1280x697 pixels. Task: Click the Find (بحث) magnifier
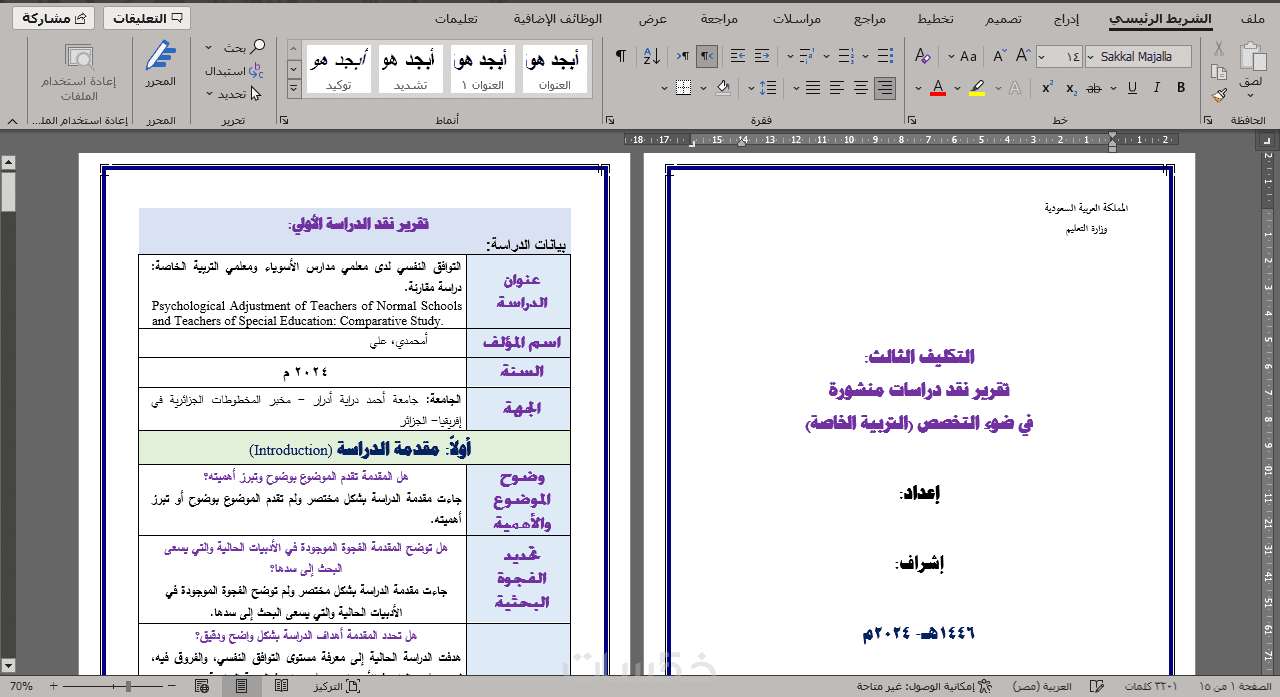pos(257,47)
